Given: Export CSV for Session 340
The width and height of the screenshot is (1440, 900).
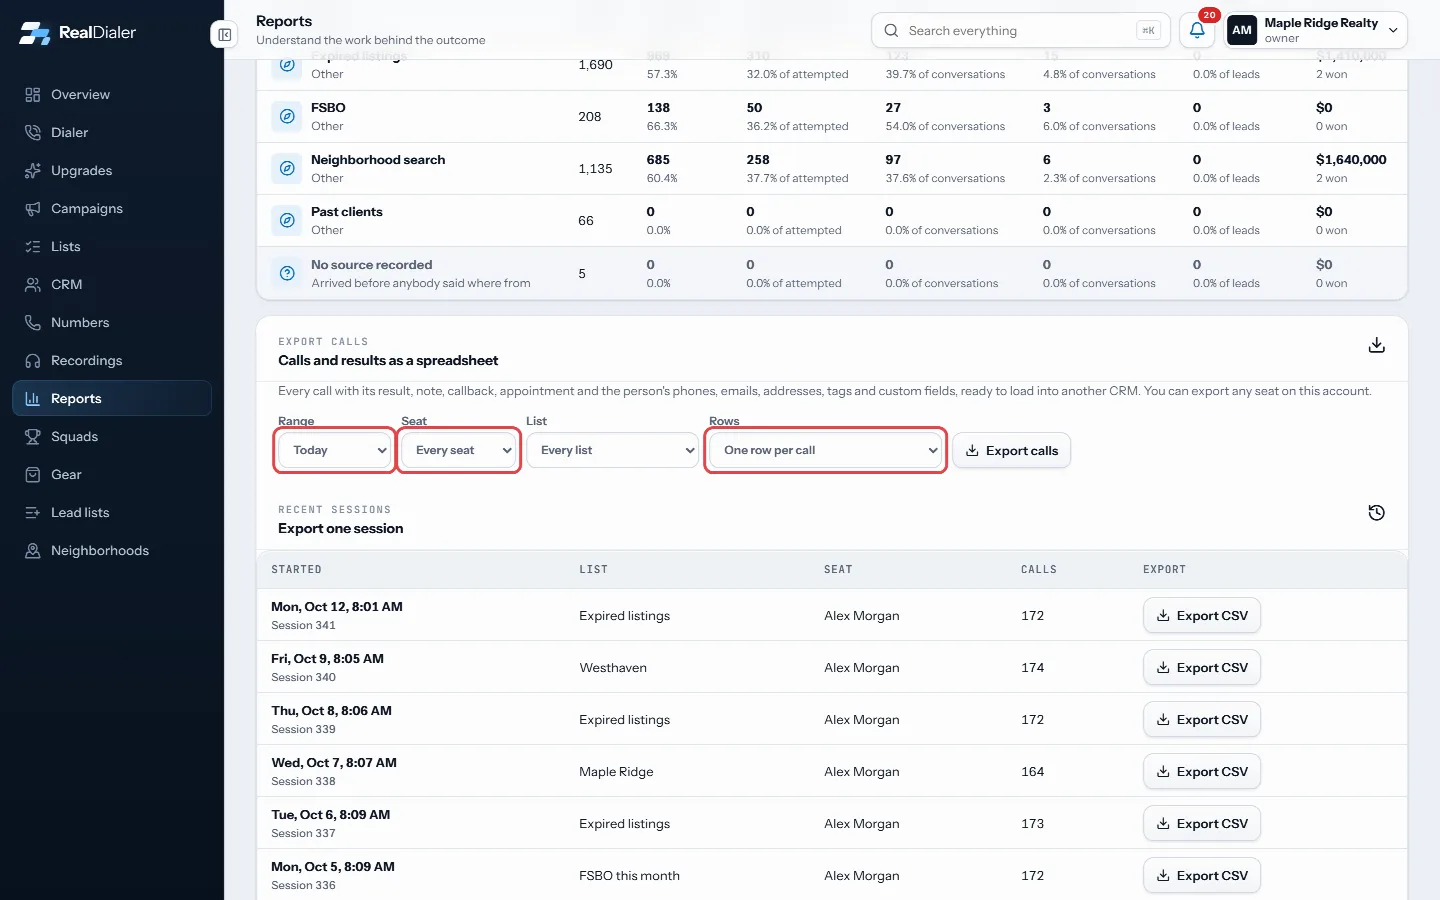Looking at the screenshot, I should click(1202, 668).
